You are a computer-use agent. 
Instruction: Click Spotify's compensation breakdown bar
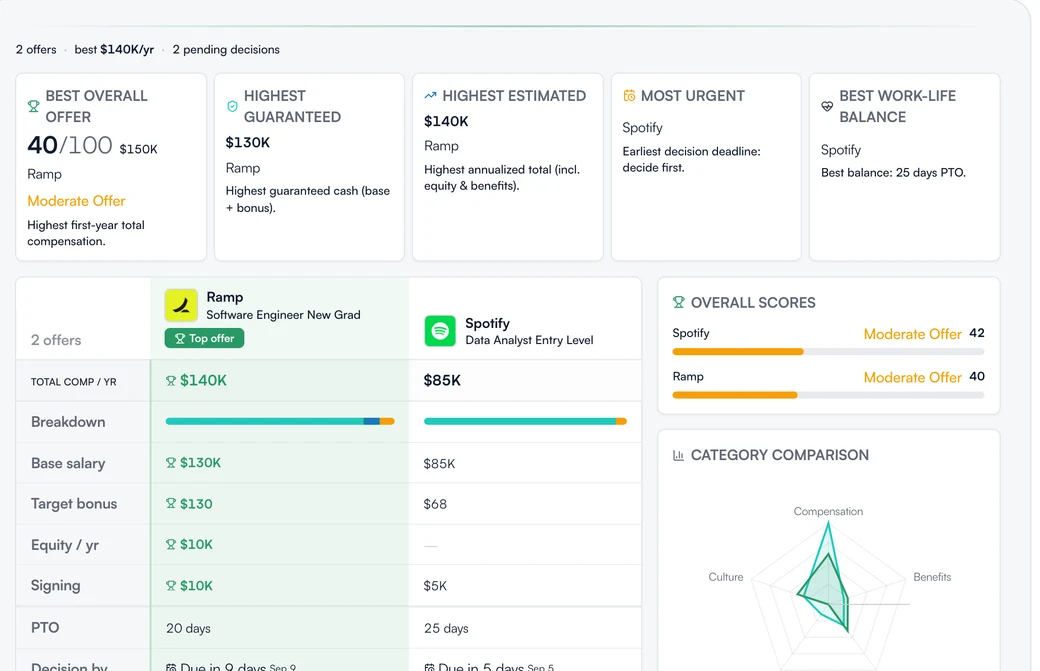pyautogui.click(x=525, y=422)
